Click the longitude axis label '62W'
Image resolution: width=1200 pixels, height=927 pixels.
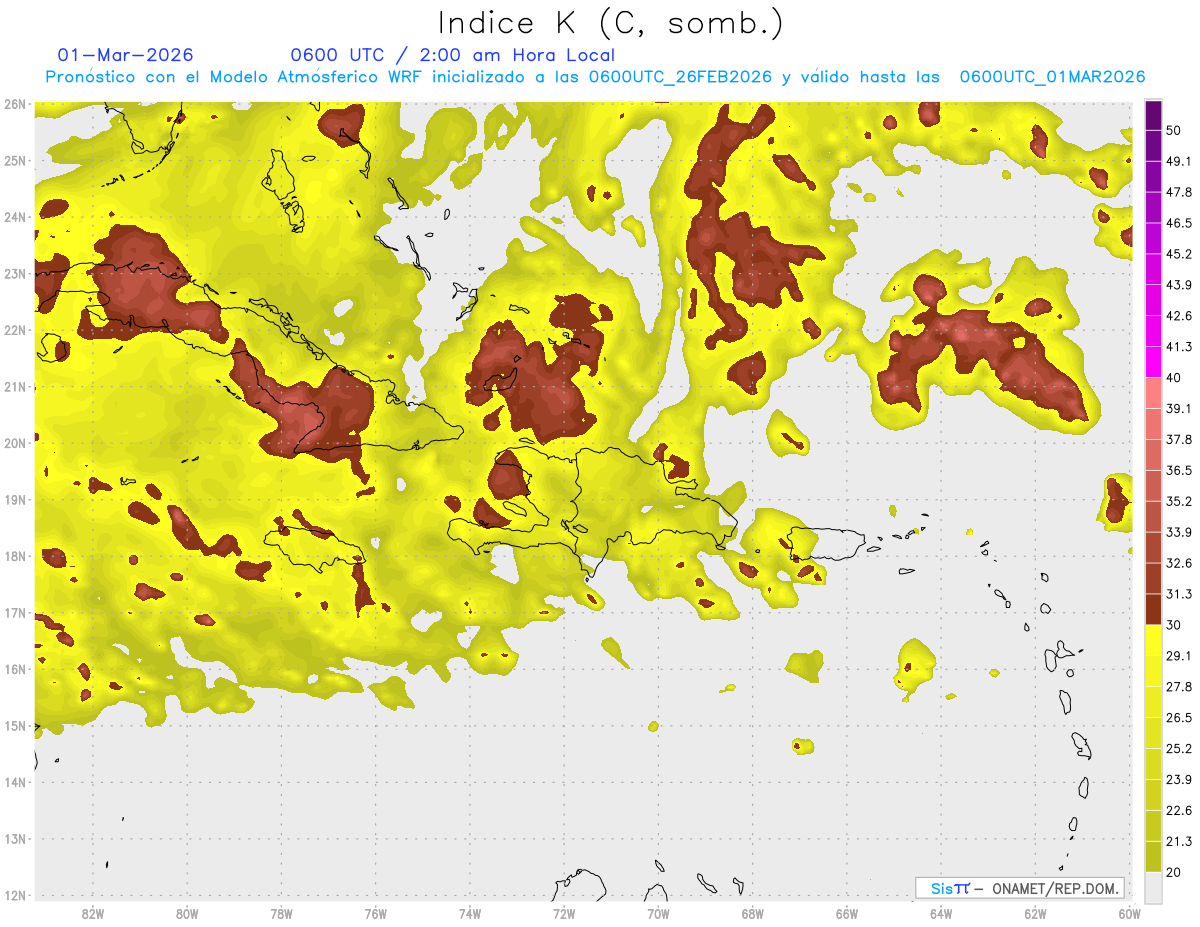tap(1035, 914)
